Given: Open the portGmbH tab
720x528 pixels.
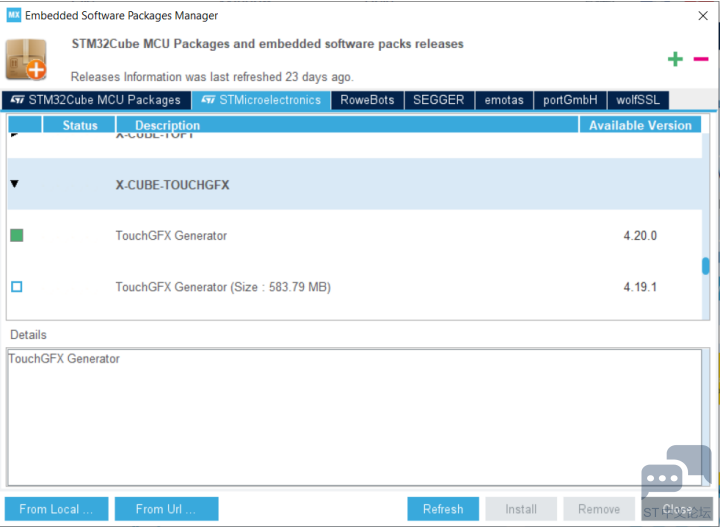Looking at the screenshot, I should click(x=570, y=100).
